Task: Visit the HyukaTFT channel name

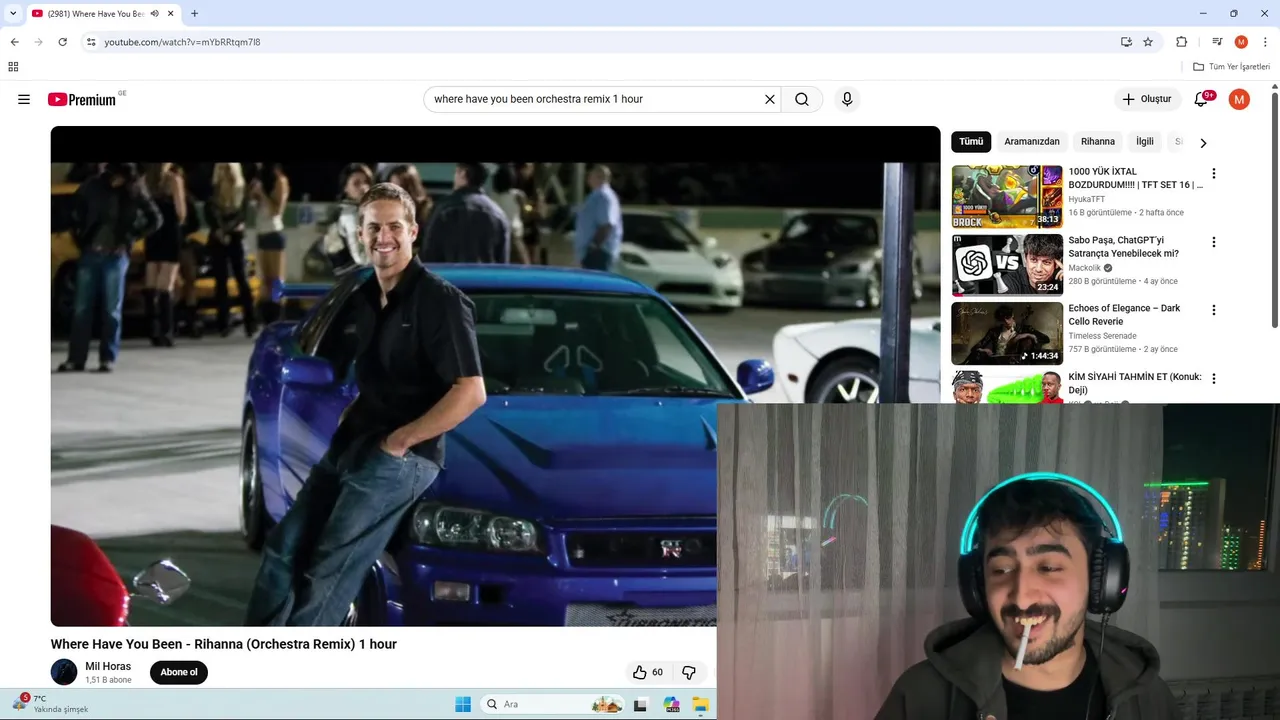Action: point(1086,199)
